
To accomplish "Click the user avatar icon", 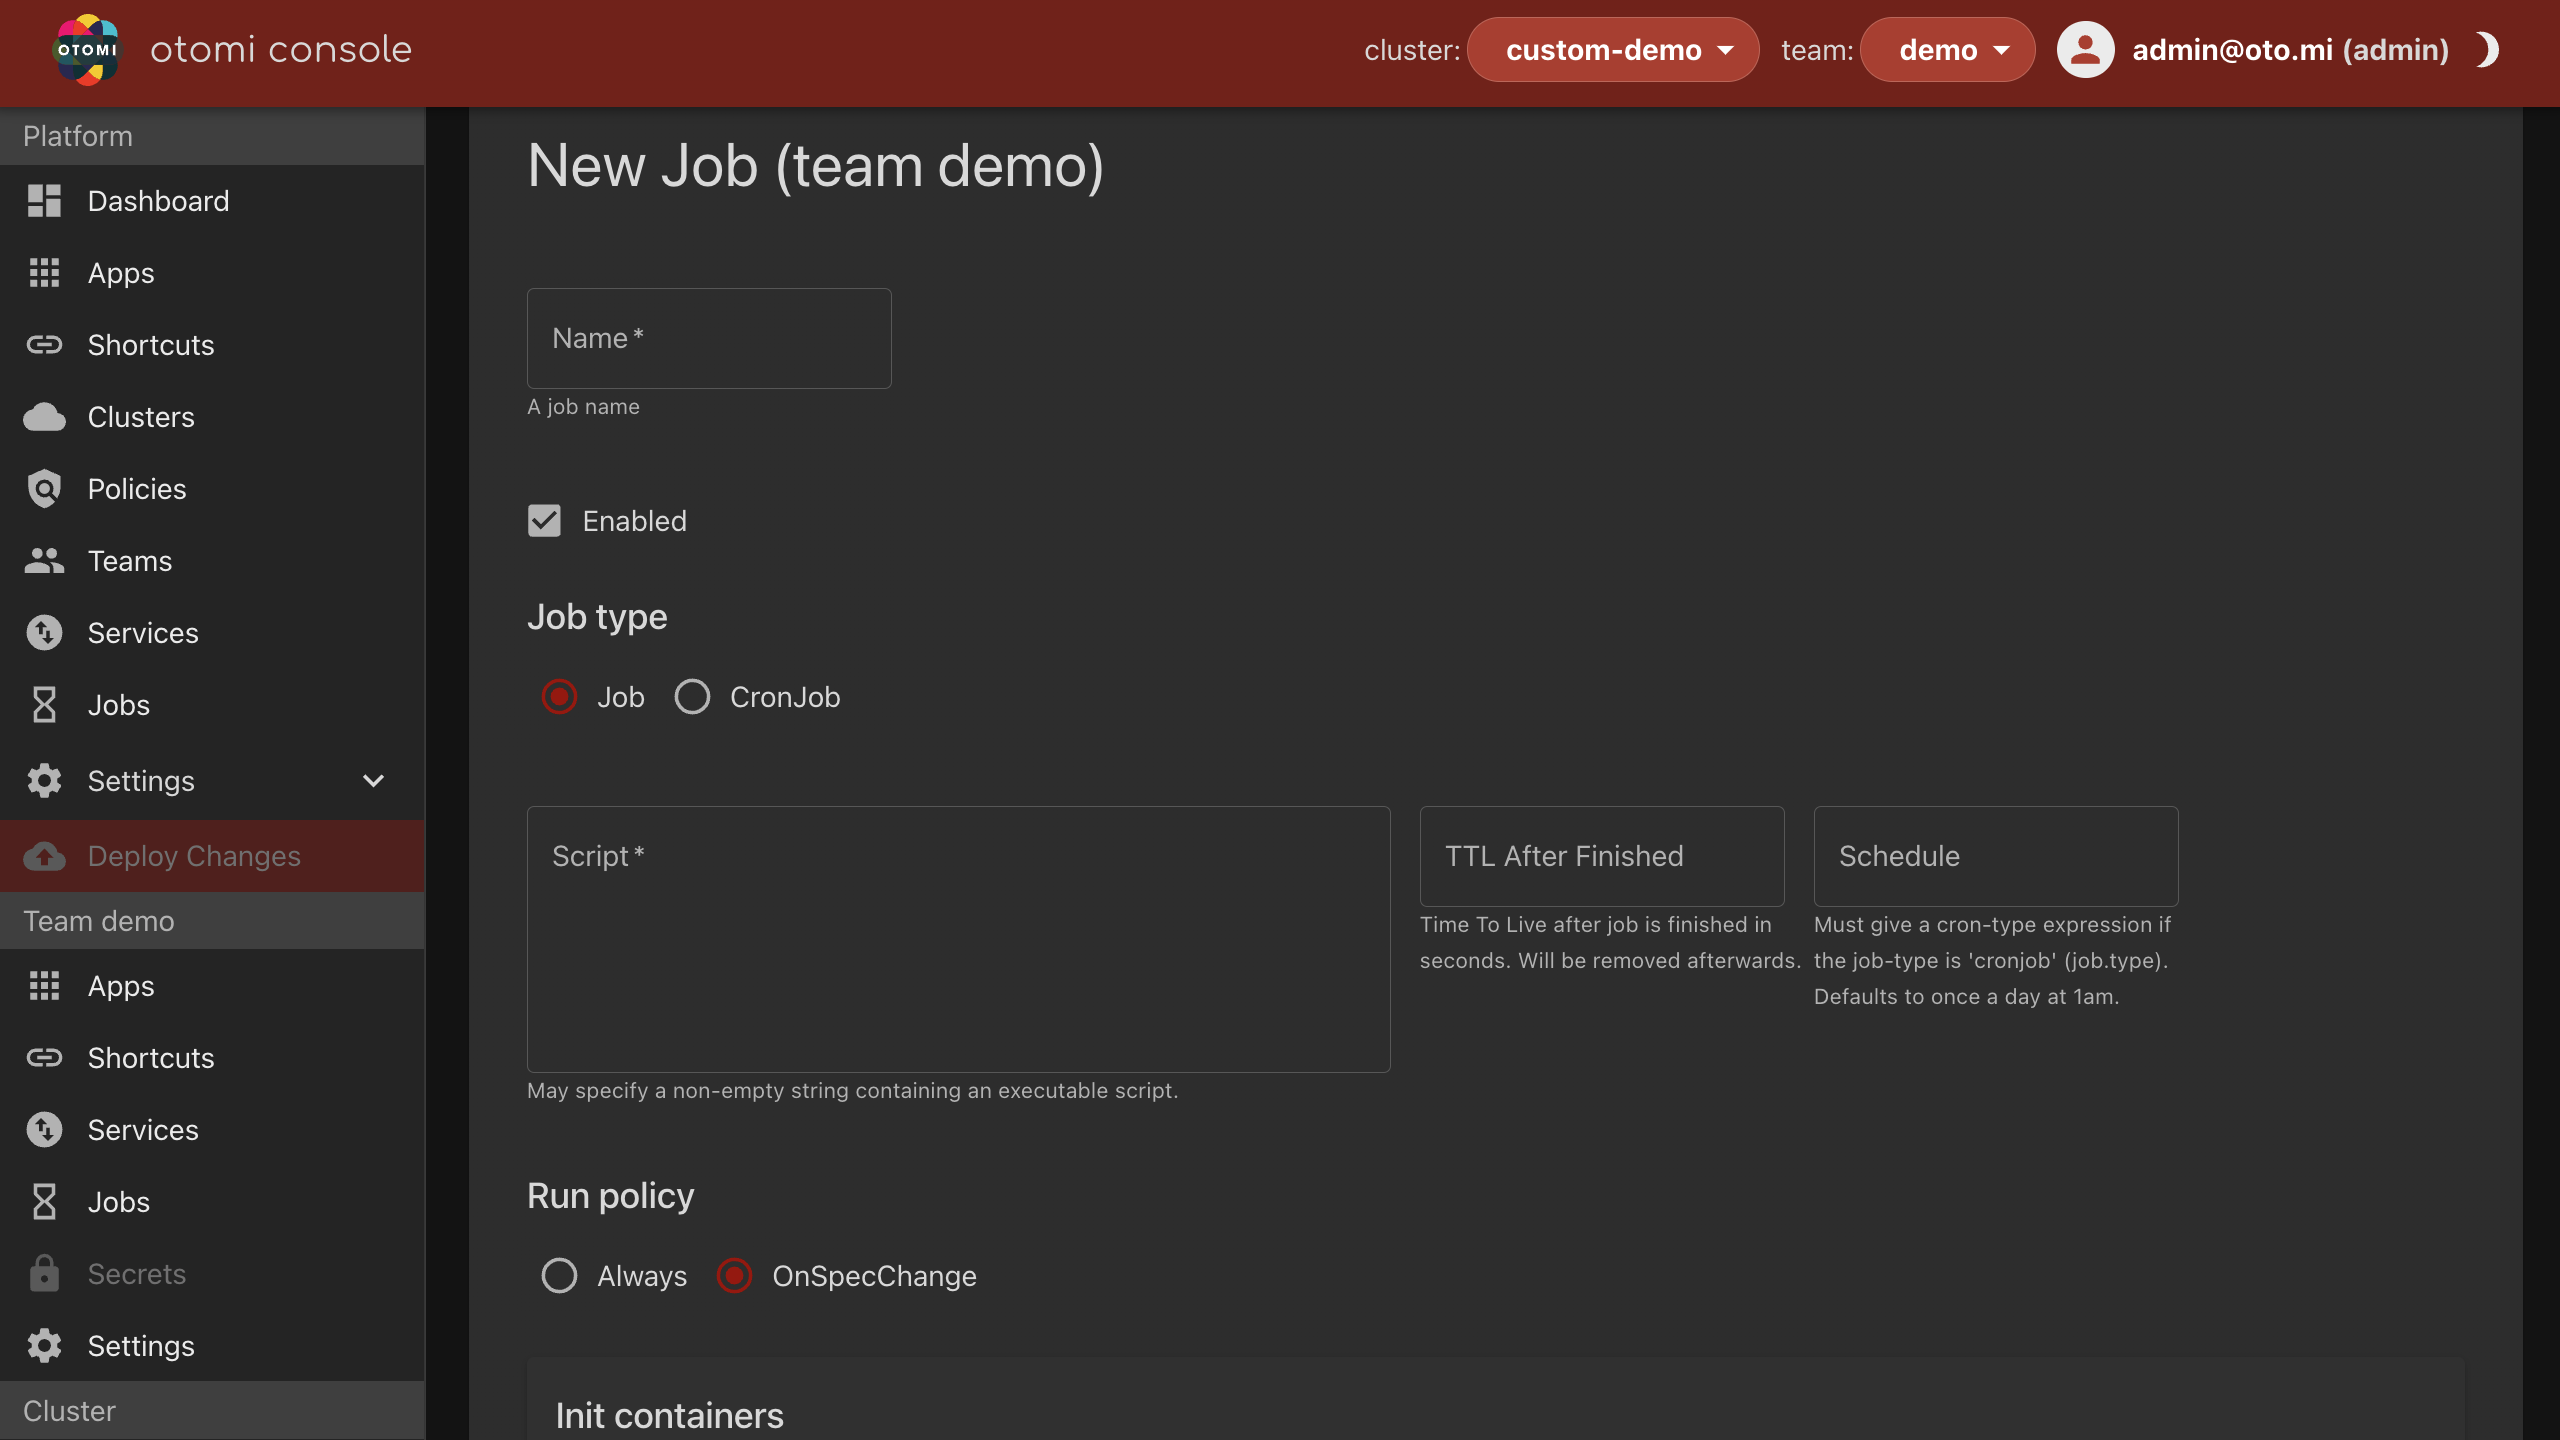I will coord(2085,50).
